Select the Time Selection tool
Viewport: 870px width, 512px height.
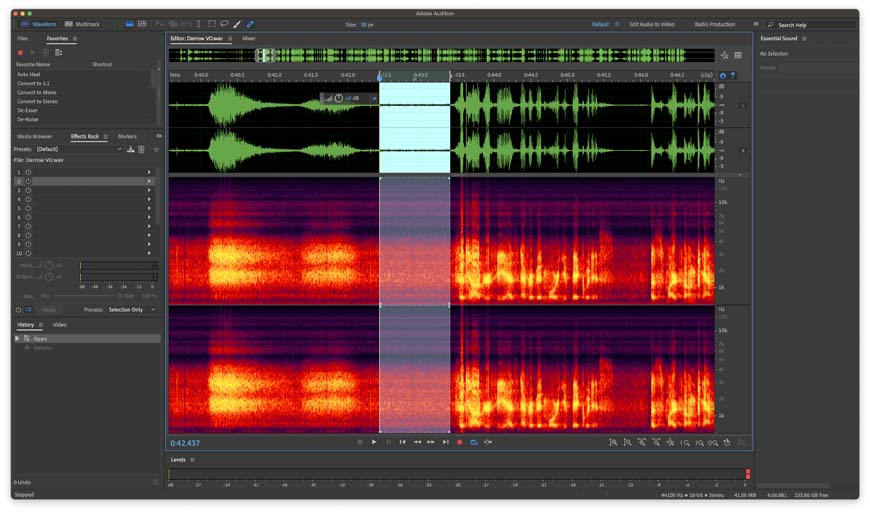(x=199, y=24)
